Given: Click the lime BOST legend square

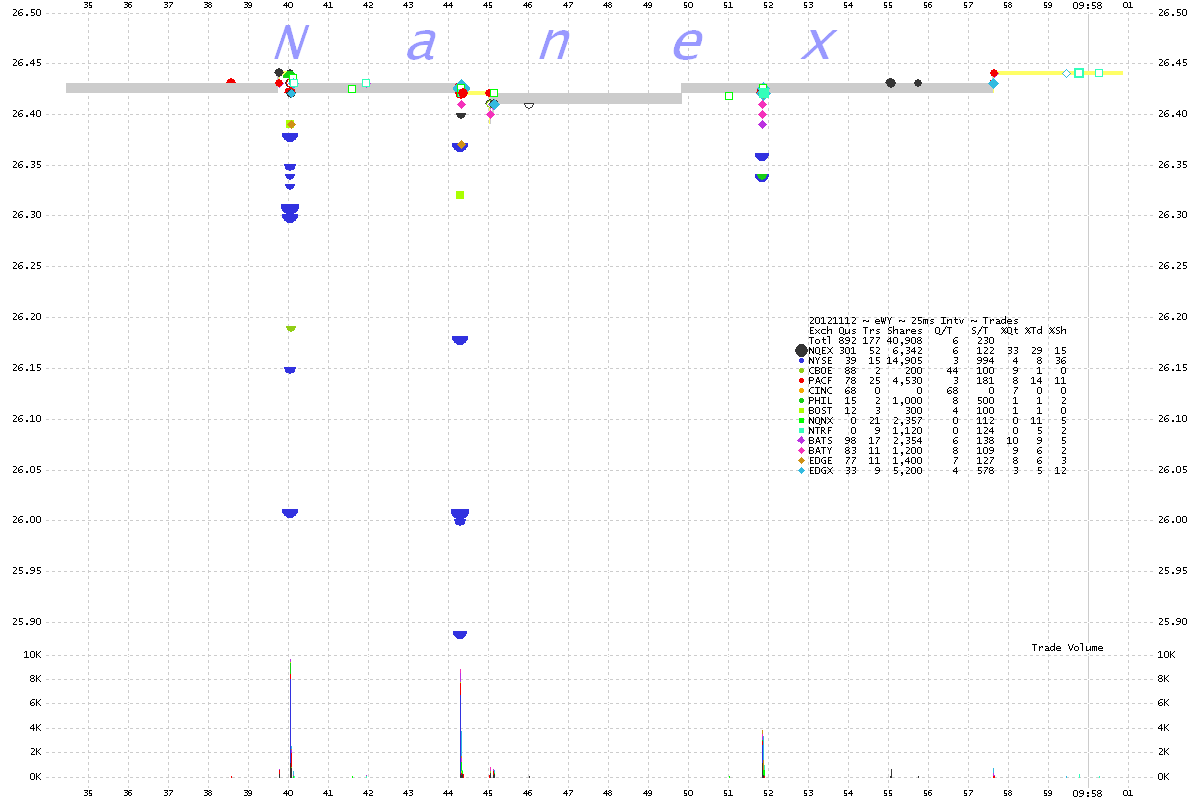Looking at the screenshot, I should pos(801,410).
